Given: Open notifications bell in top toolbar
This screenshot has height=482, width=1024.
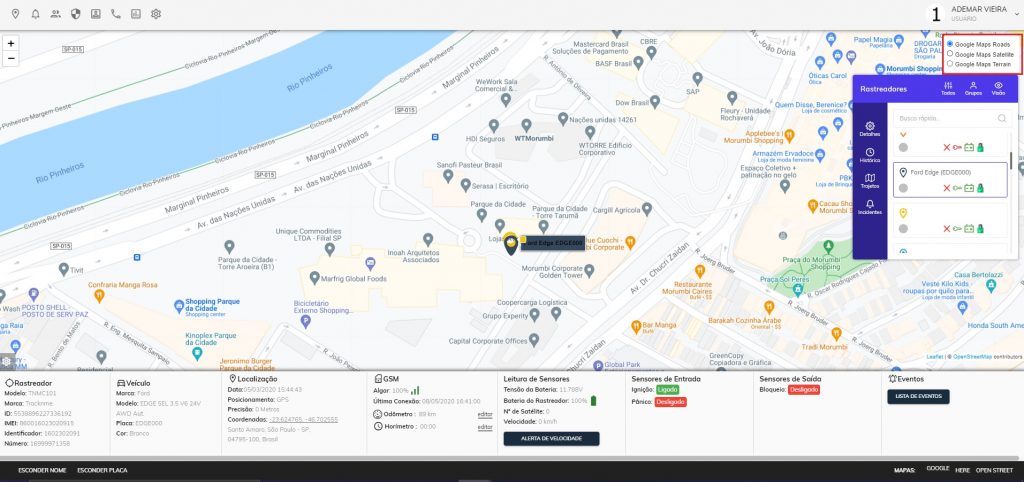Looking at the screenshot, I should pyautogui.click(x=35, y=14).
